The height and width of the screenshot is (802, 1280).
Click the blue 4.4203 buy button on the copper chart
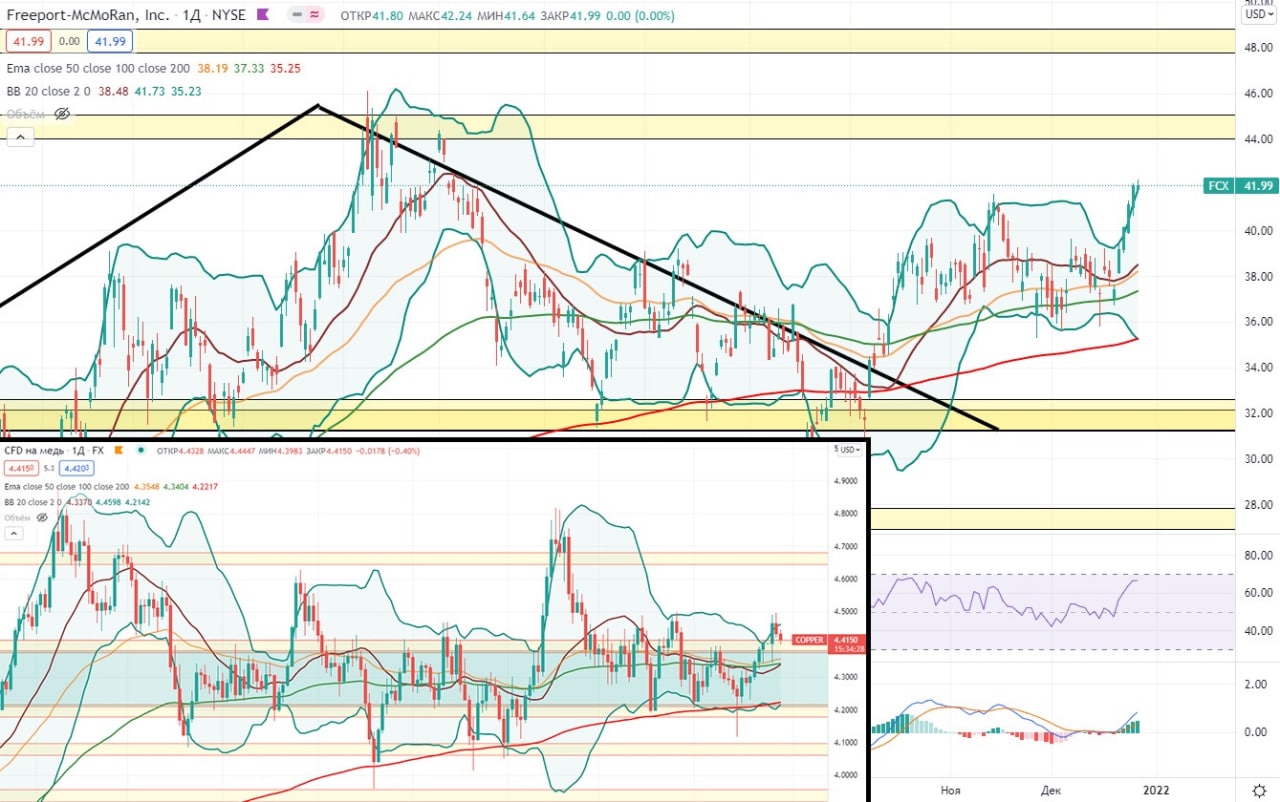click(76, 468)
